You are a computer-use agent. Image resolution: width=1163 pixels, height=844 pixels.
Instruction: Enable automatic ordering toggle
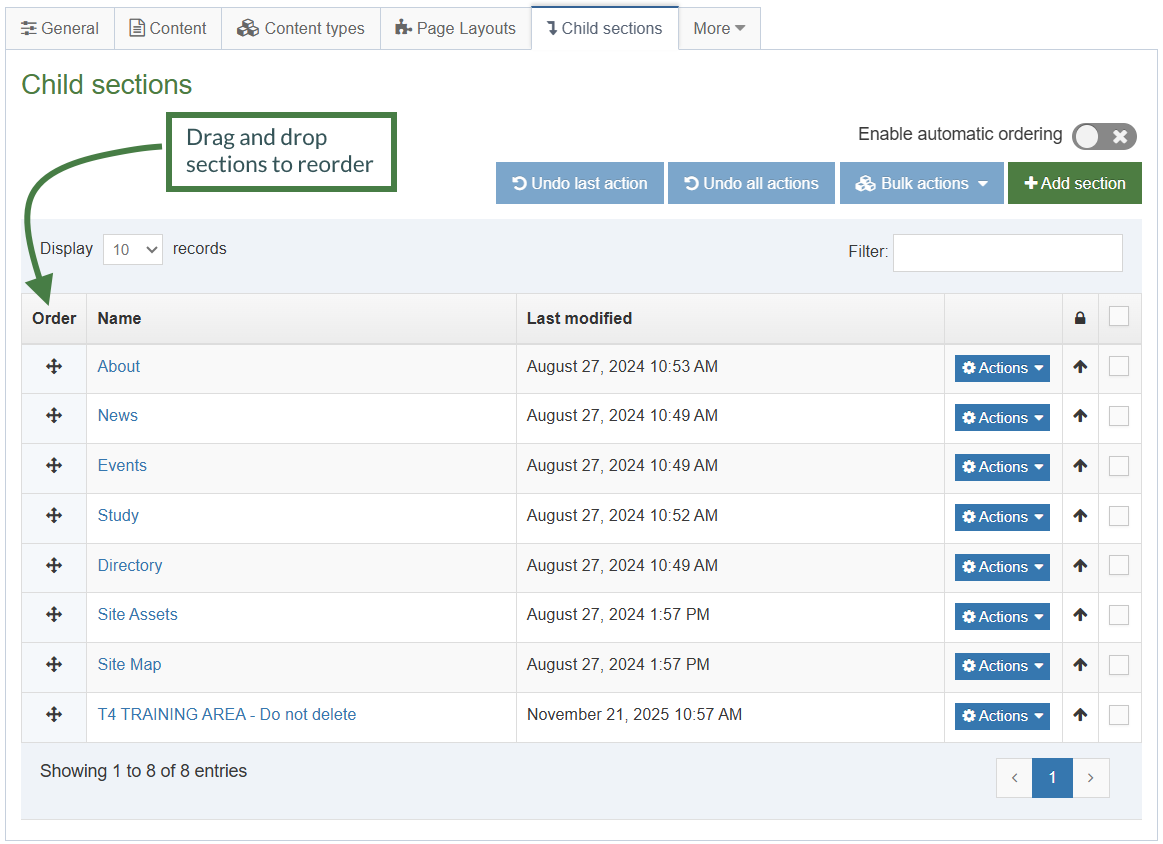click(1104, 136)
